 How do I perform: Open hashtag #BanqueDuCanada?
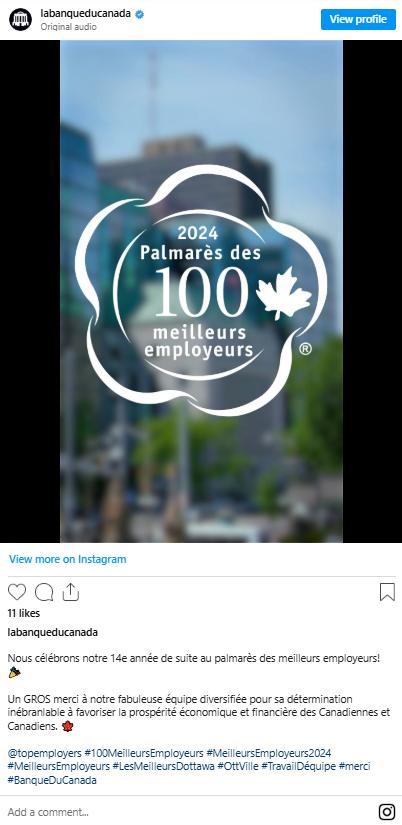(52, 780)
